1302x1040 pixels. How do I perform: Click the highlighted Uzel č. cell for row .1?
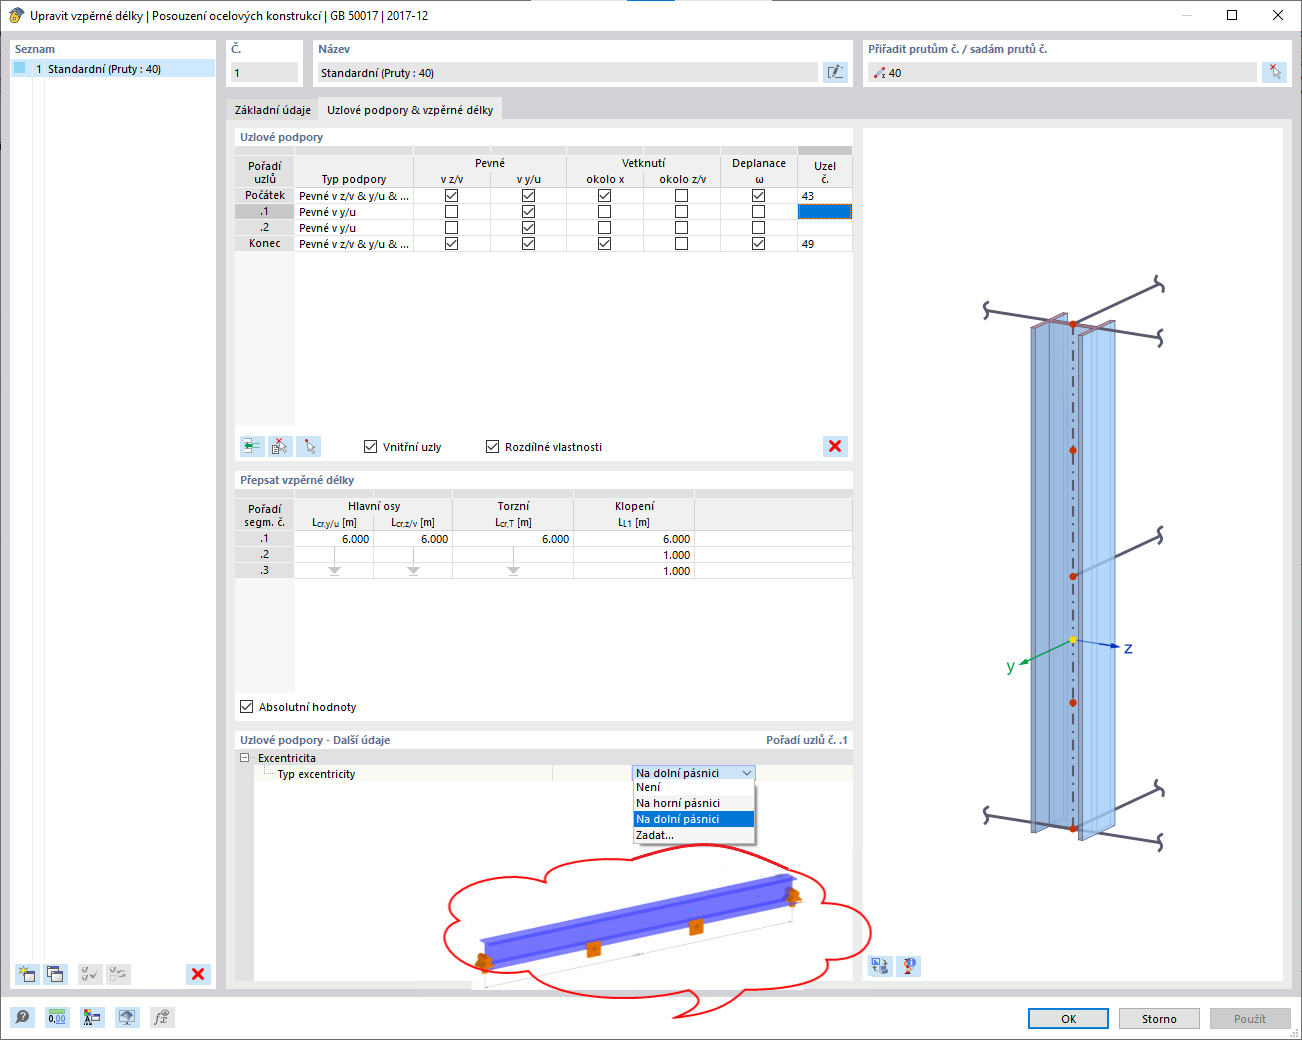click(824, 212)
